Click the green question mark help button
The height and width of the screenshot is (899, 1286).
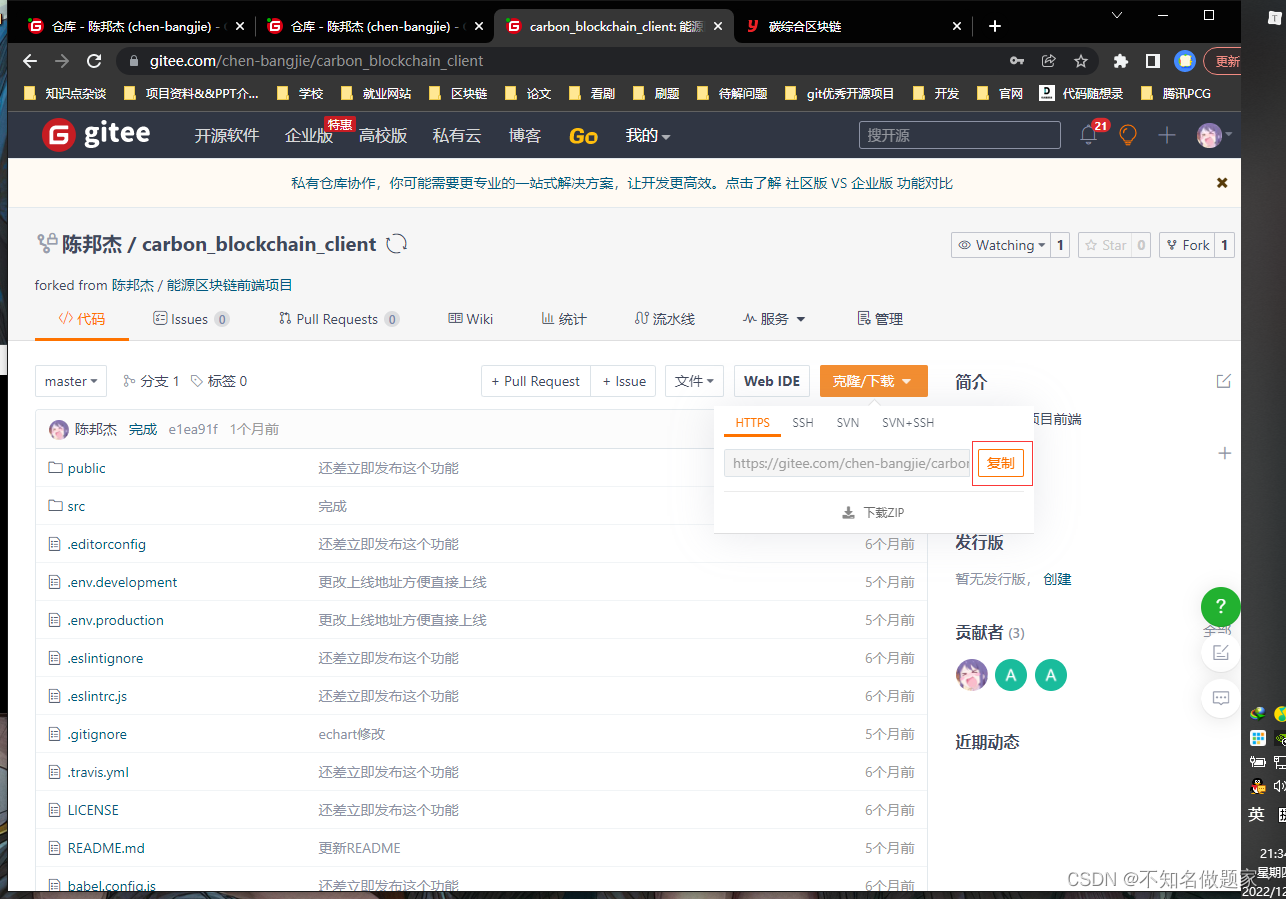1220,606
